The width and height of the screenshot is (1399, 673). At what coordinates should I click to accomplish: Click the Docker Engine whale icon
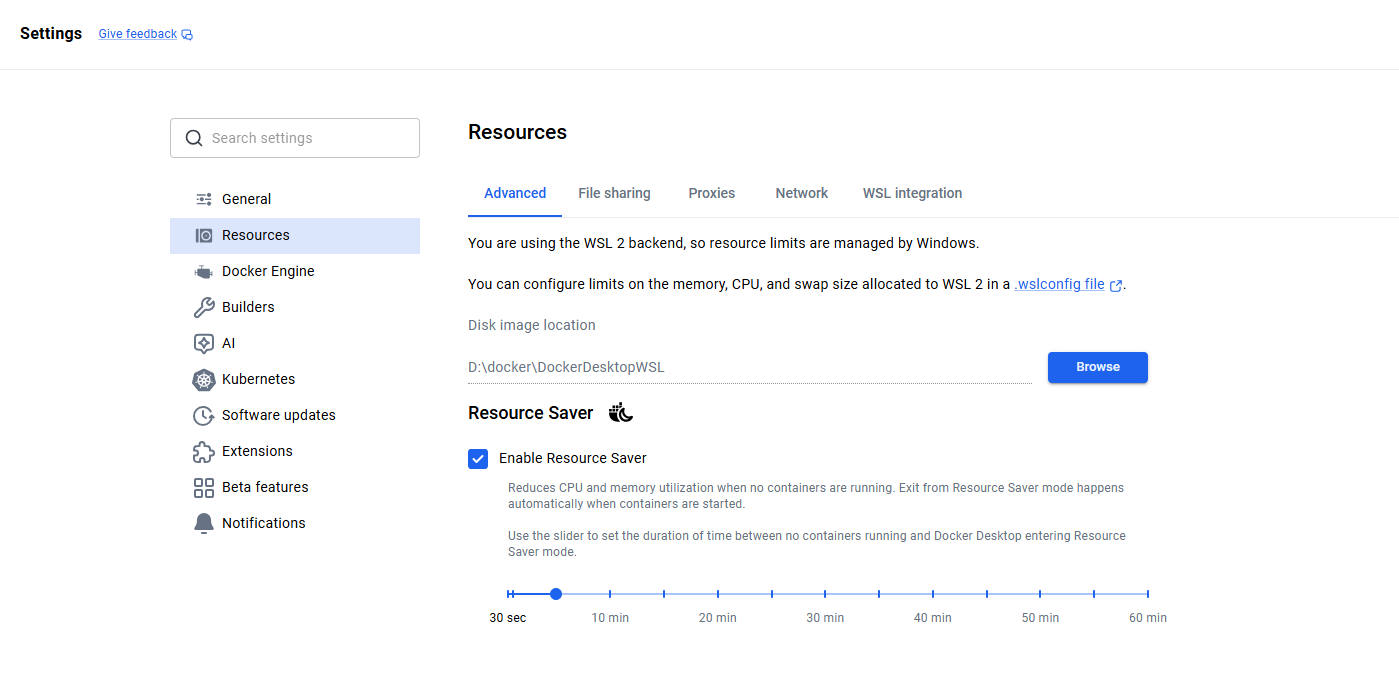coord(204,271)
